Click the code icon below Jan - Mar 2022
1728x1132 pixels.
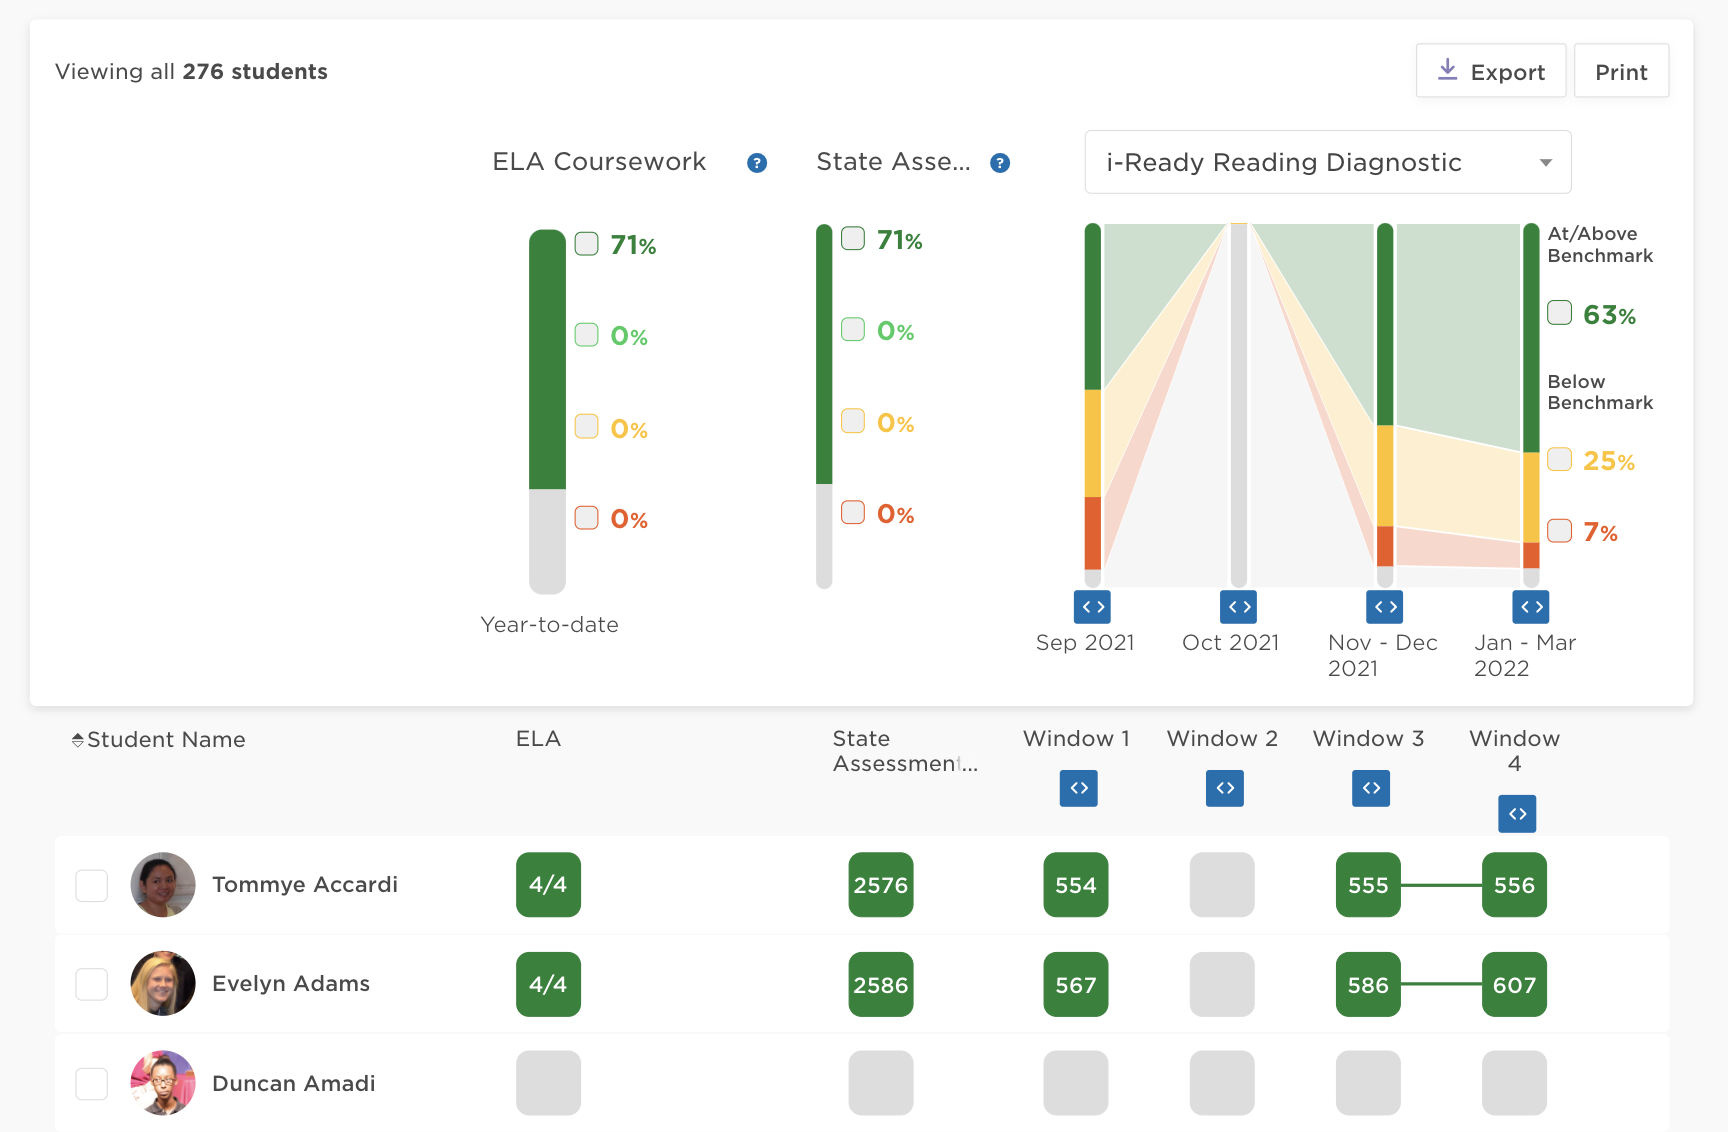click(1530, 606)
